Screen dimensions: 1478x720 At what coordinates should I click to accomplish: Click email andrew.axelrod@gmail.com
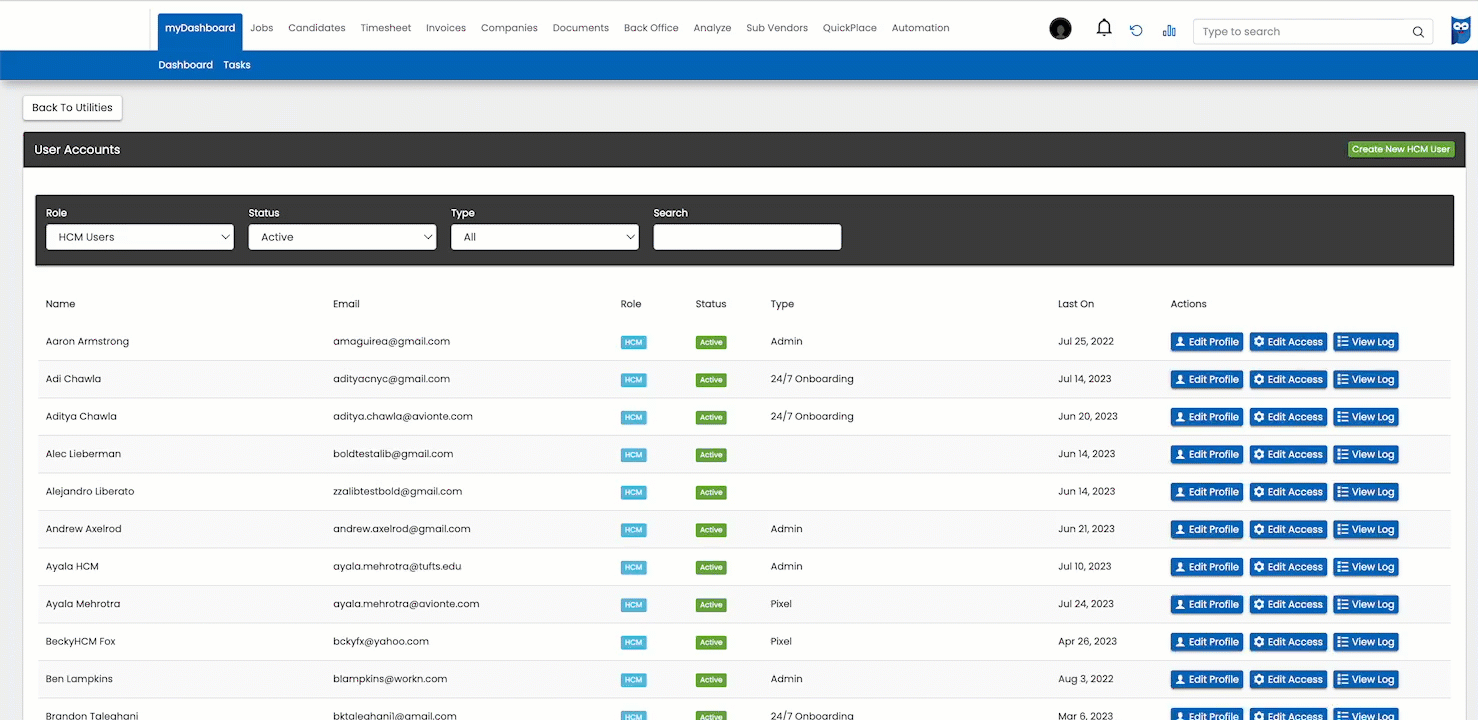[401, 529]
